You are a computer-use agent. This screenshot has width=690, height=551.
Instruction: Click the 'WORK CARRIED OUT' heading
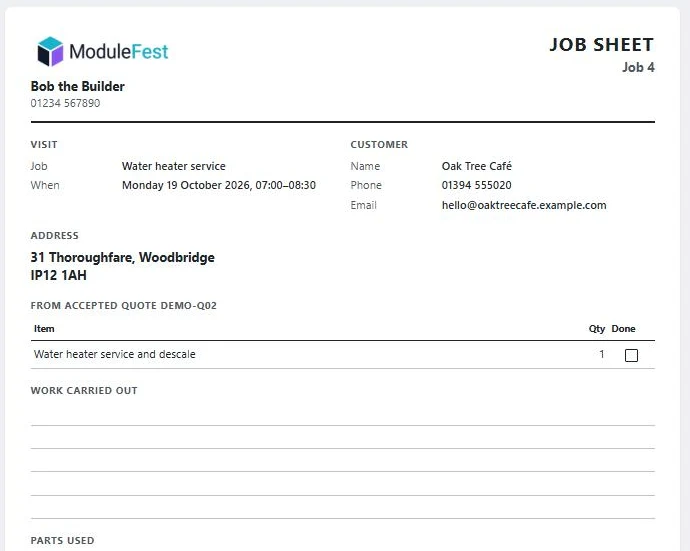click(84, 390)
